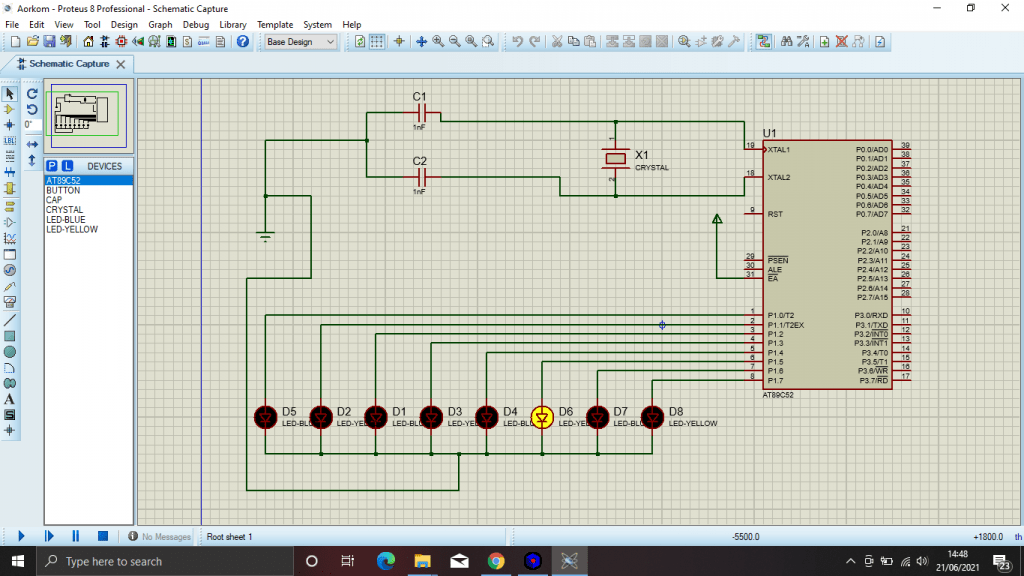Select LED-YELLOW in the devices list

click(72, 229)
